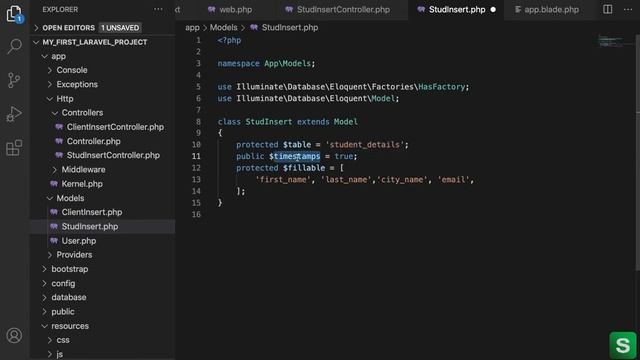
Task: Switch to StudInsertController.php tab
Action: click(337, 9)
